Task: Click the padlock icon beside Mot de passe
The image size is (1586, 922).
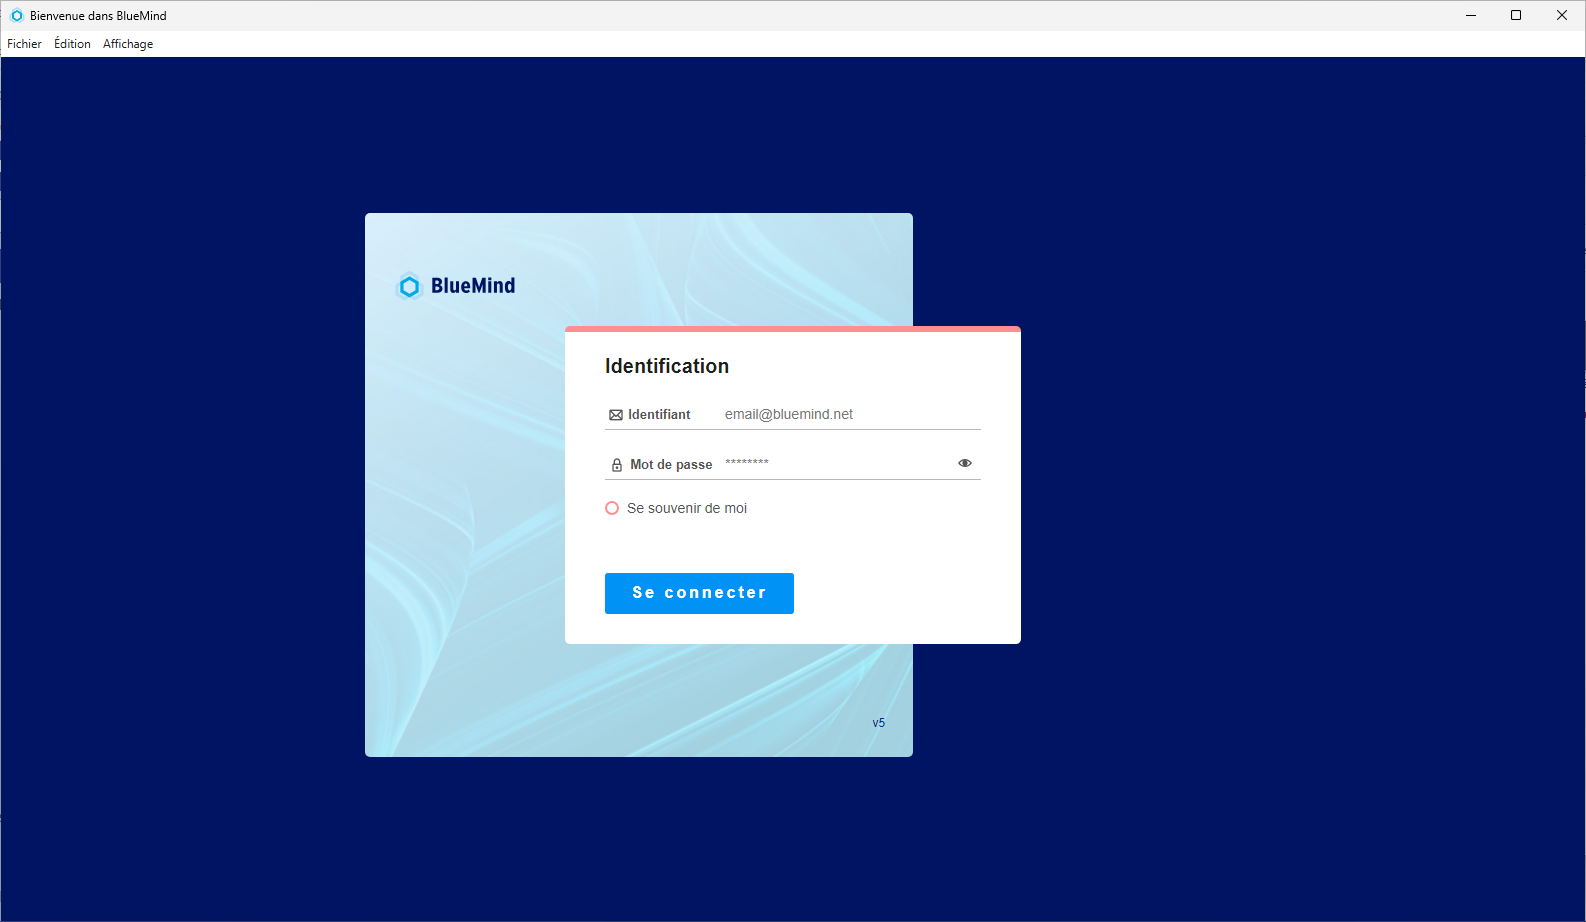Action: (x=617, y=465)
